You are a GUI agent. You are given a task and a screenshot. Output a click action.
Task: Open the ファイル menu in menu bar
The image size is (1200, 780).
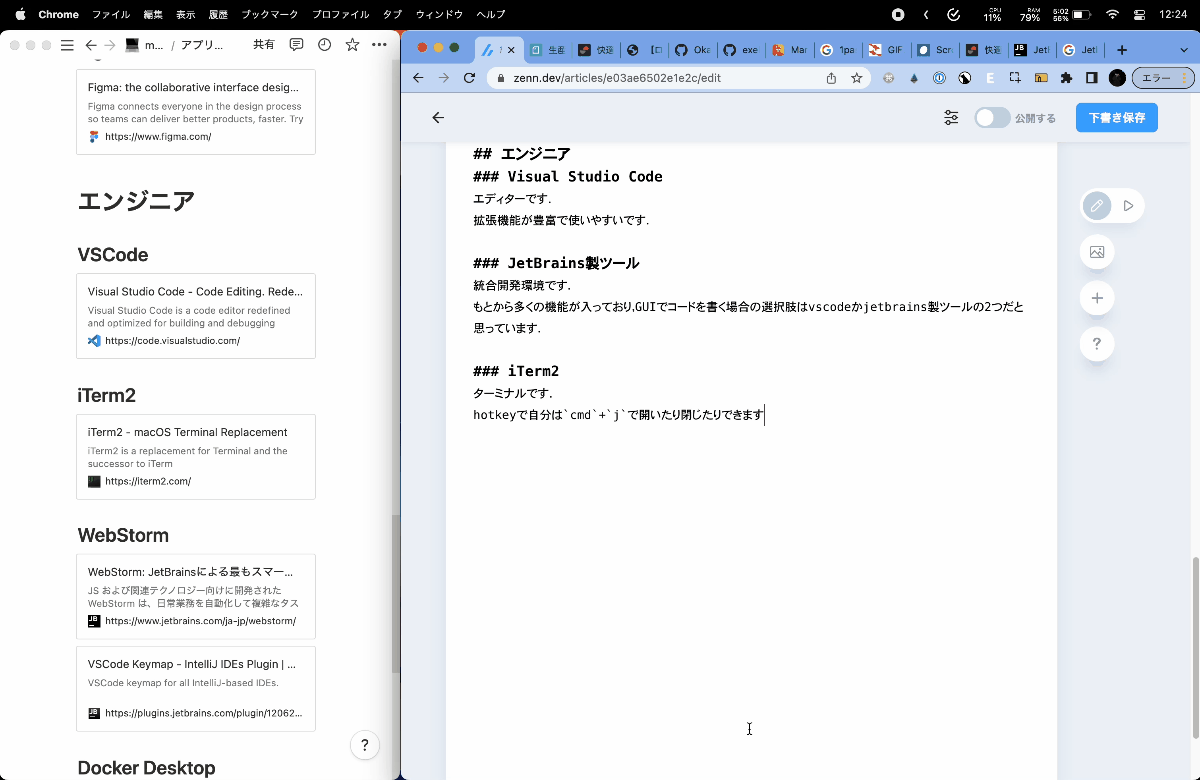111,15
